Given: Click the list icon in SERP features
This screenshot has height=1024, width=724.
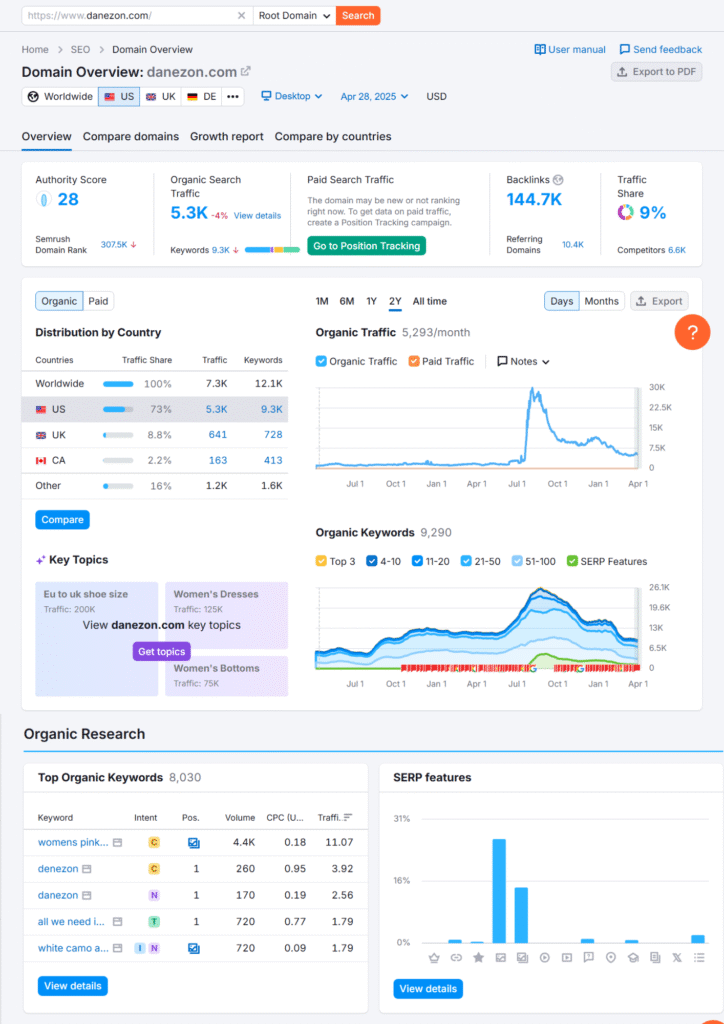Looking at the screenshot, I should pyautogui.click(x=699, y=957).
